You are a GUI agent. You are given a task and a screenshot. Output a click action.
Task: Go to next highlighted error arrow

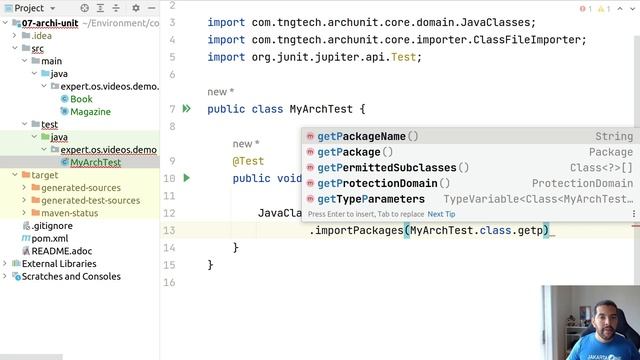633,9
